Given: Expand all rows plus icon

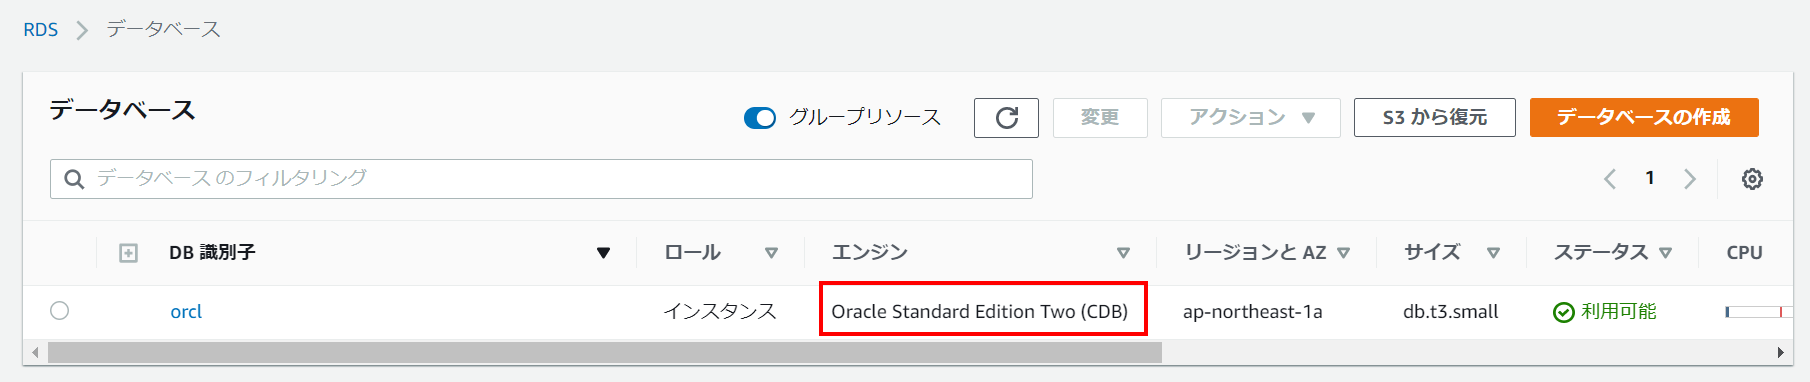Looking at the screenshot, I should [x=128, y=253].
